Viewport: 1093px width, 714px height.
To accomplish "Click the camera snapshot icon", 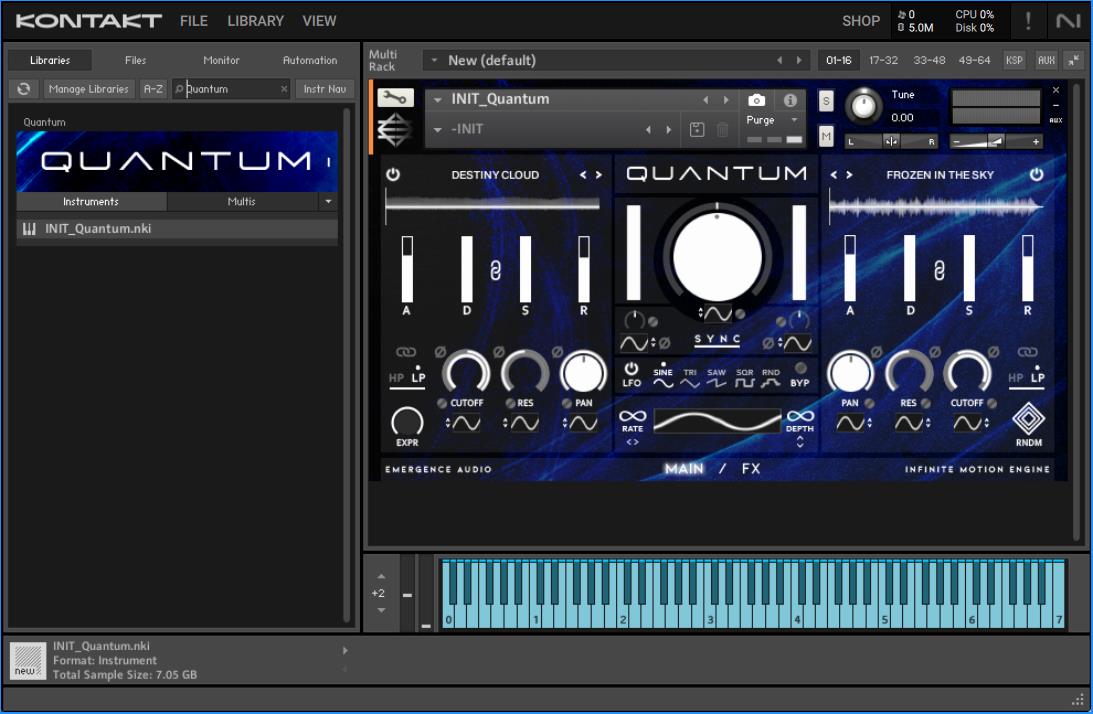I will (757, 100).
